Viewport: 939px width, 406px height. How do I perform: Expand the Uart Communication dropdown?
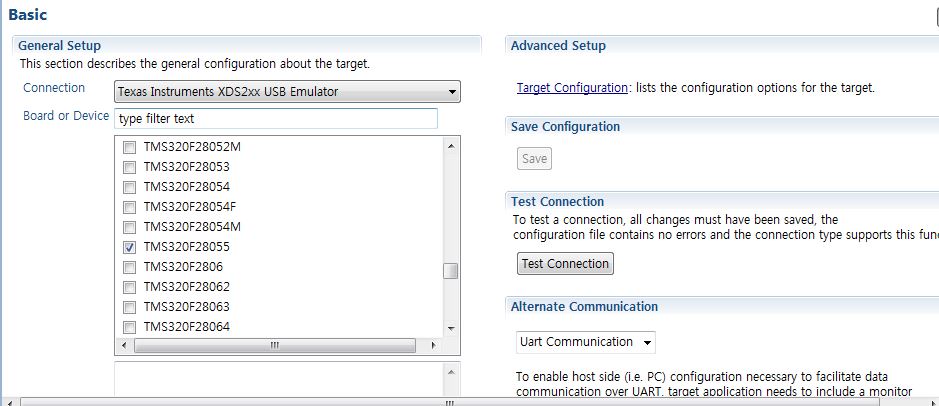586,342
